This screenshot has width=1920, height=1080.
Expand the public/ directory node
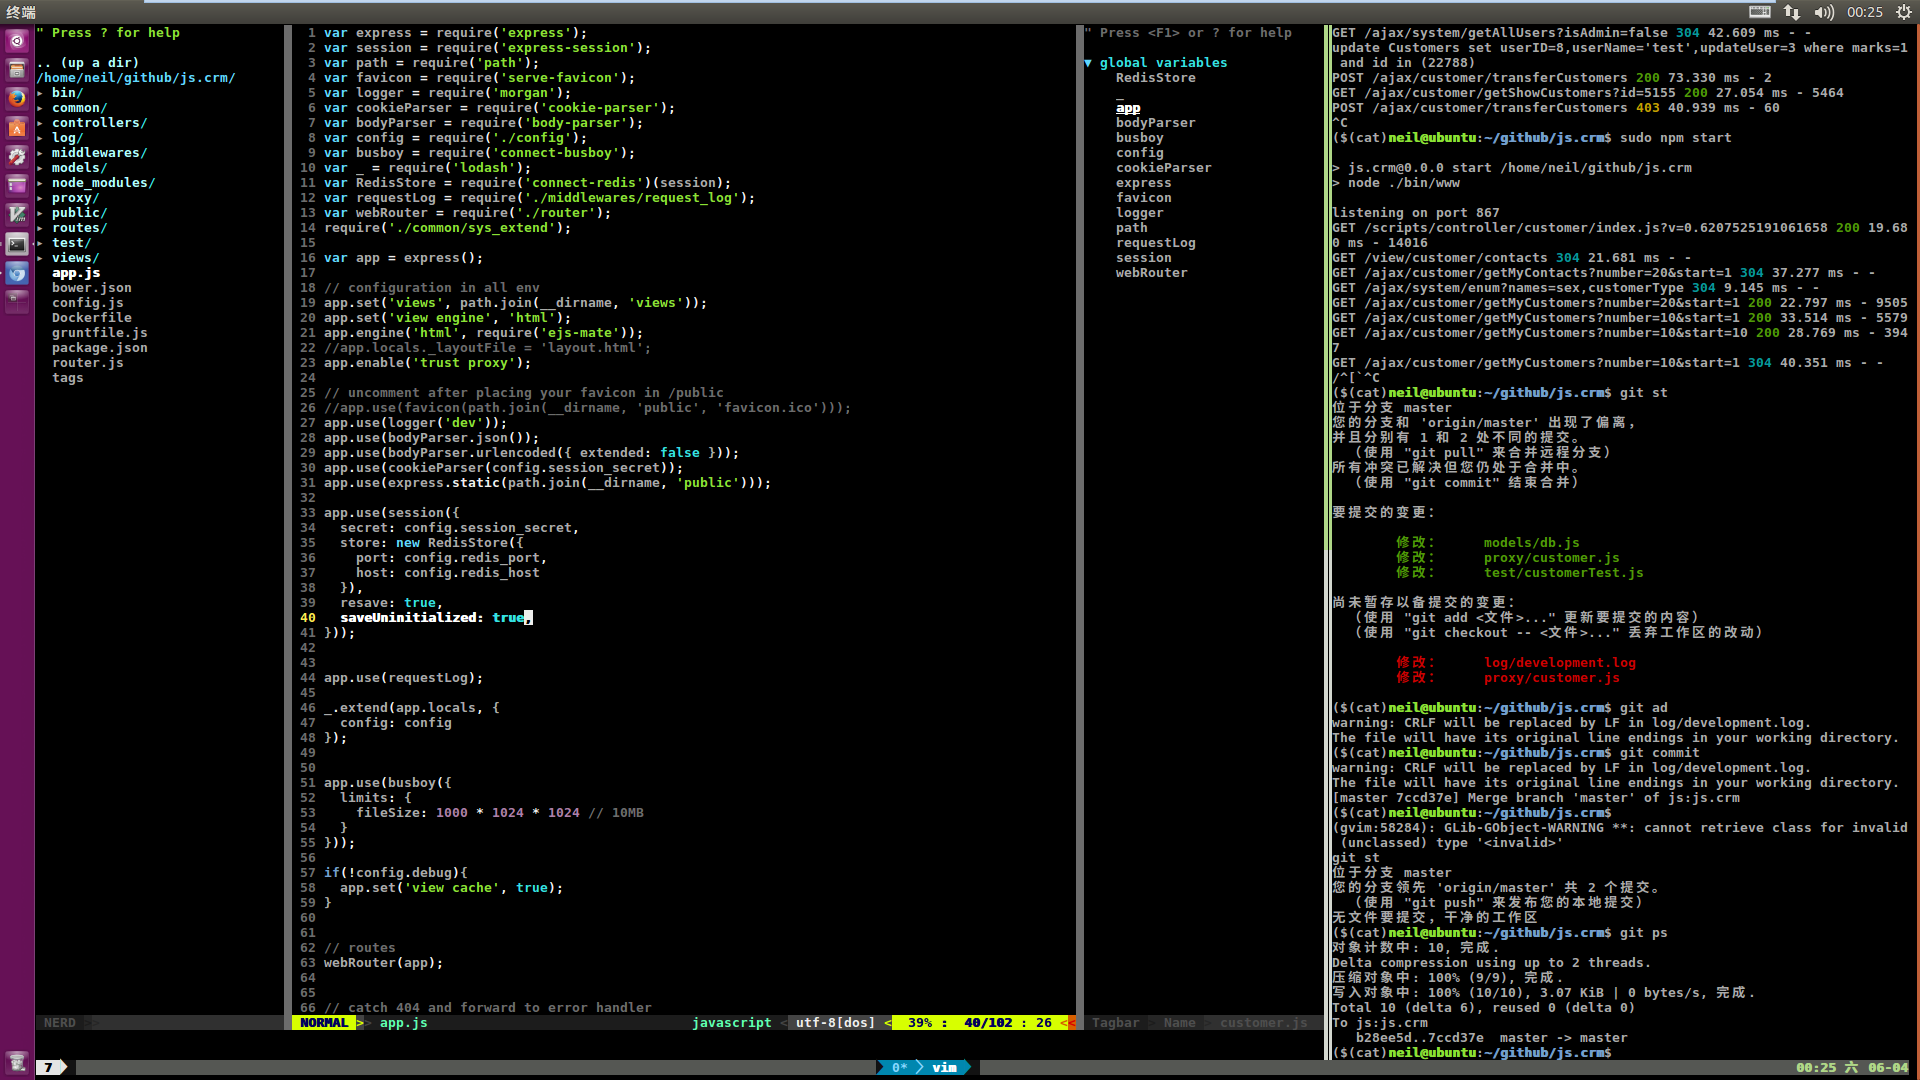[x=79, y=213]
